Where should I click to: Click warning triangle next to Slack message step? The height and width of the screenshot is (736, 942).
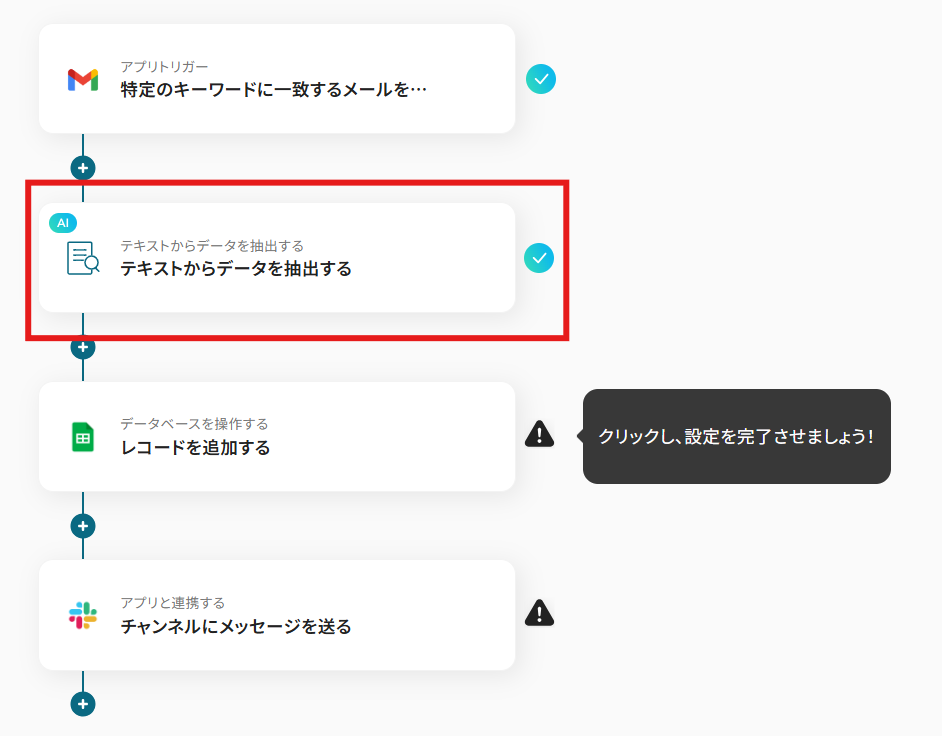point(539,613)
